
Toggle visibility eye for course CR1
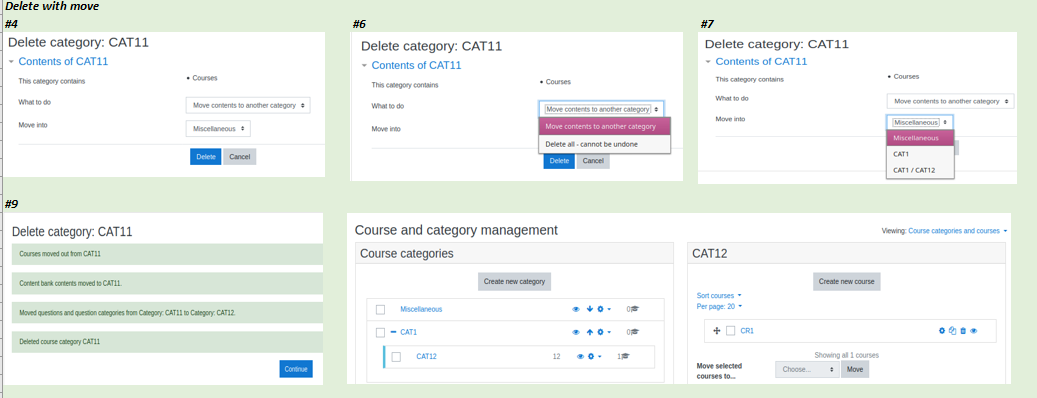(x=974, y=331)
